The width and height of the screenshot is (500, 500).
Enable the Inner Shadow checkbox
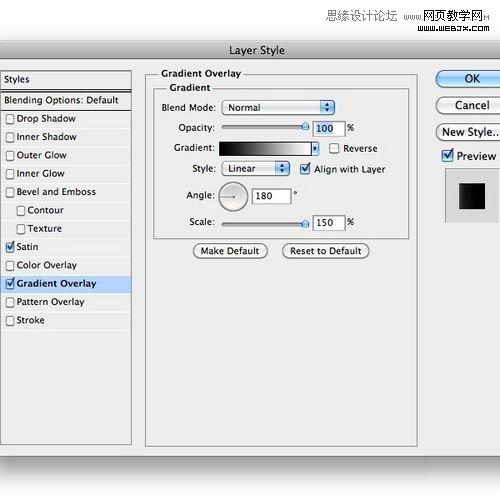[10, 137]
